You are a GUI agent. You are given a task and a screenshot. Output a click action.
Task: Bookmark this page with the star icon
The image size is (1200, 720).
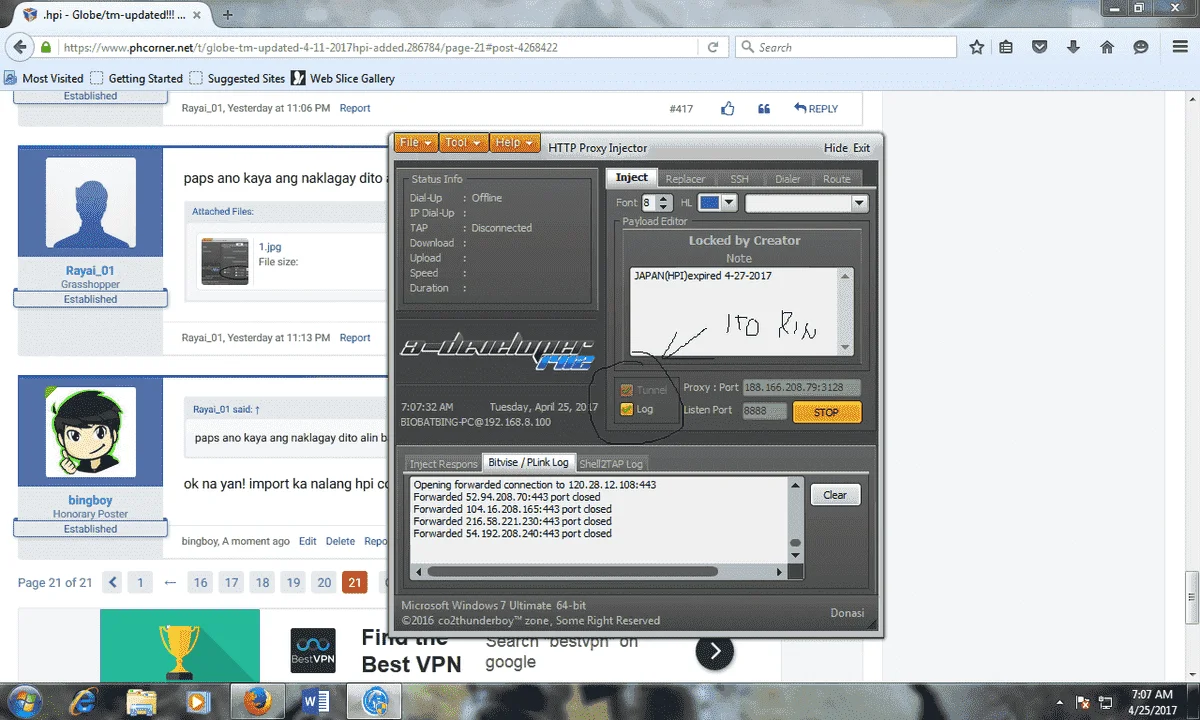(977, 47)
